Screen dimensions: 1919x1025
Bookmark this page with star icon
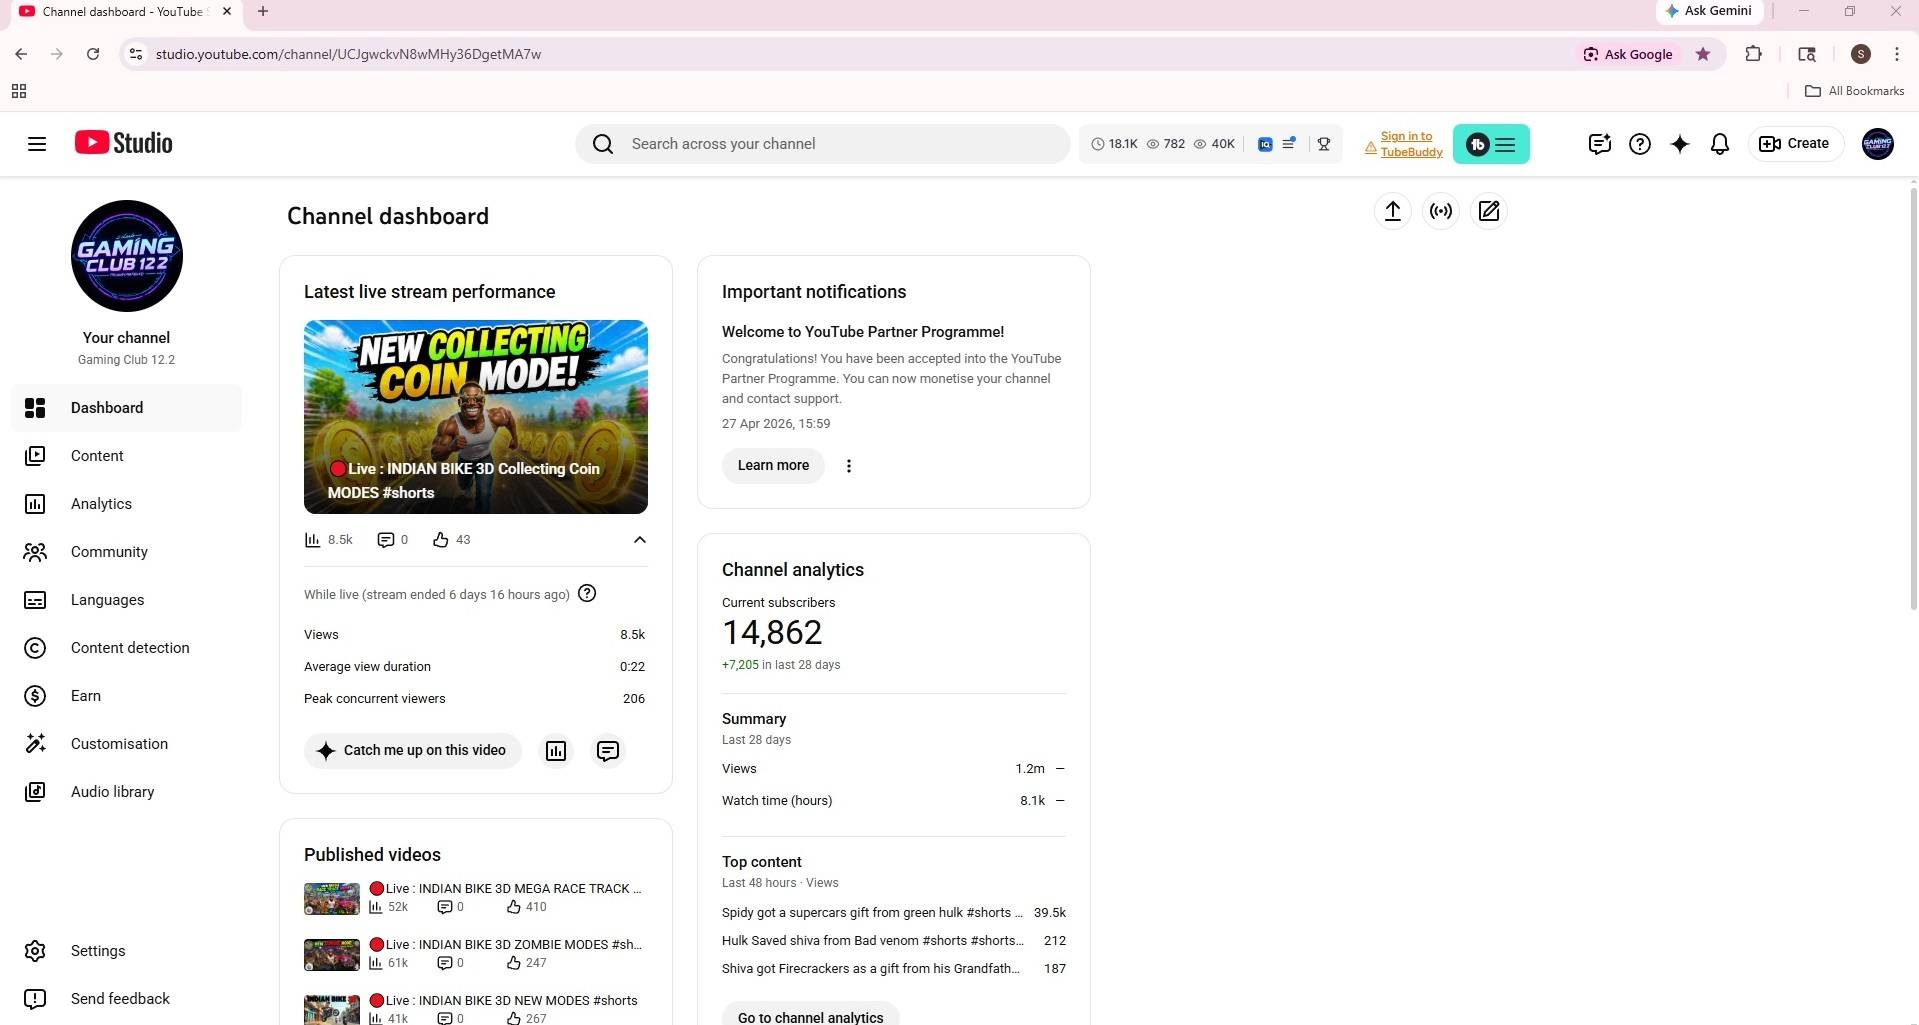(x=1702, y=54)
